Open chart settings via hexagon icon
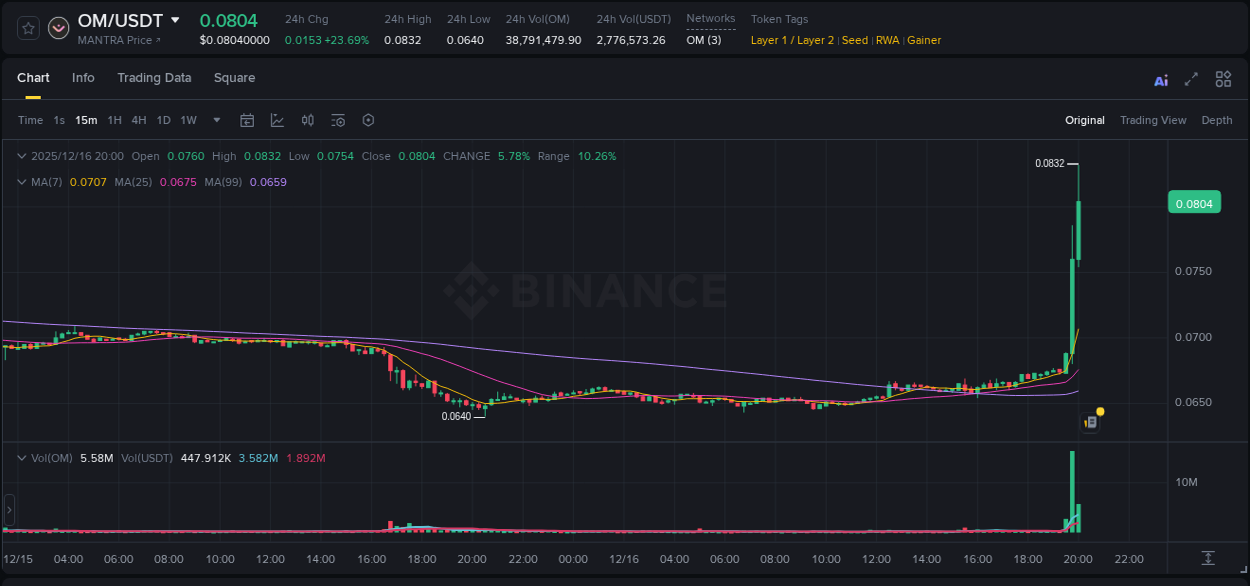Image resolution: width=1250 pixels, height=586 pixels. [368, 120]
